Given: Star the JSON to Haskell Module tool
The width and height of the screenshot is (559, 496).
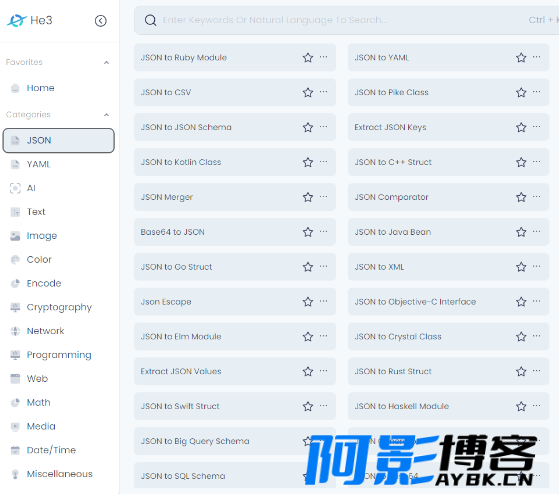Looking at the screenshot, I should (x=521, y=406).
